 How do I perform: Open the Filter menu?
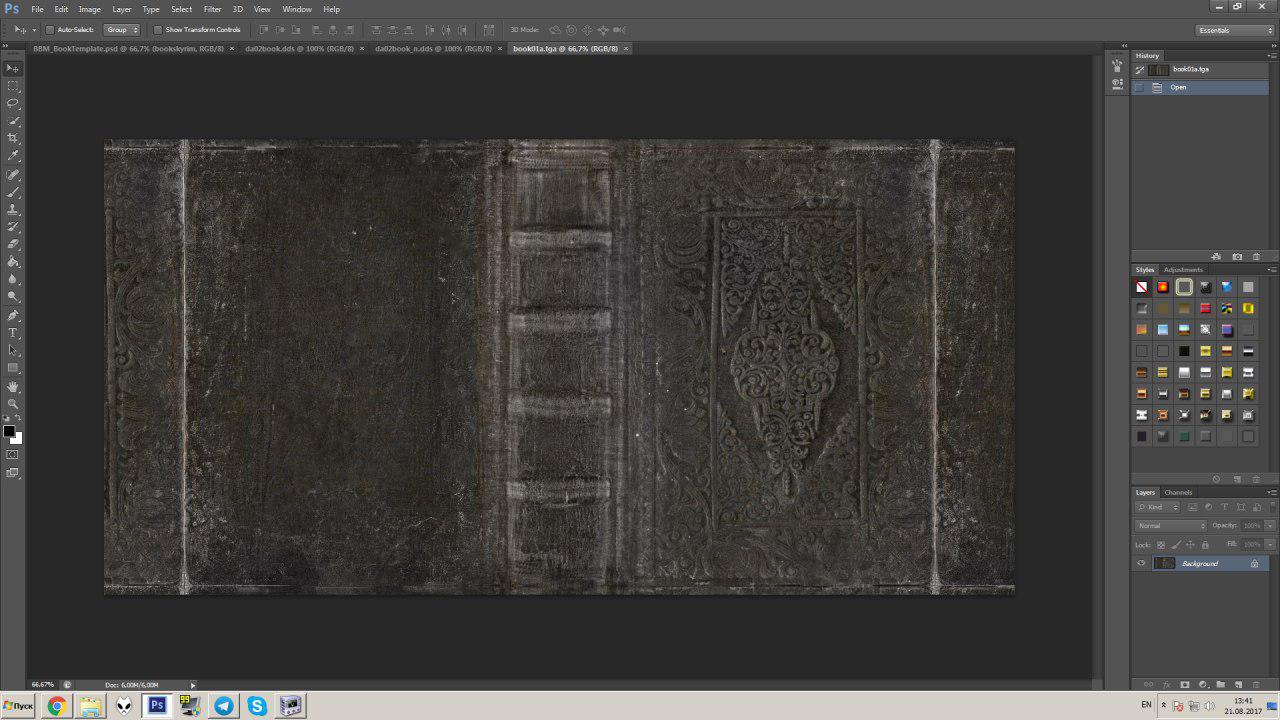(x=212, y=9)
